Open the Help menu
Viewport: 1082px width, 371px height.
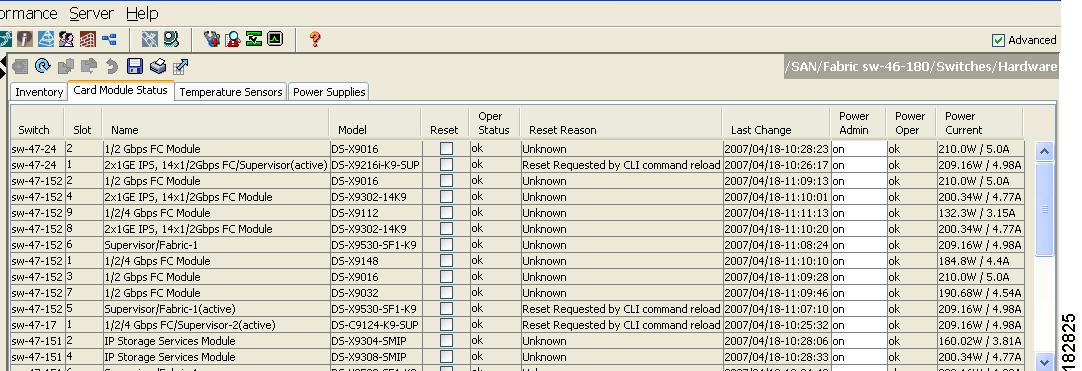point(142,13)
